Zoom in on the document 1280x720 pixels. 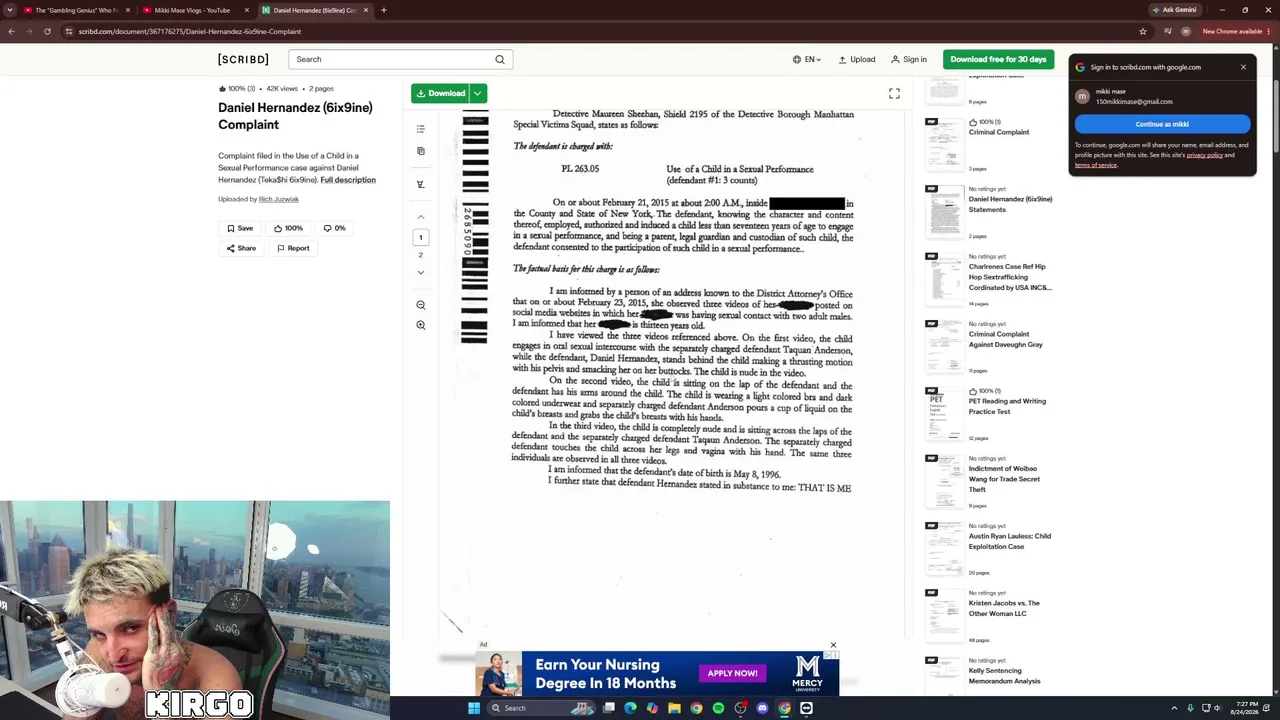421,325
